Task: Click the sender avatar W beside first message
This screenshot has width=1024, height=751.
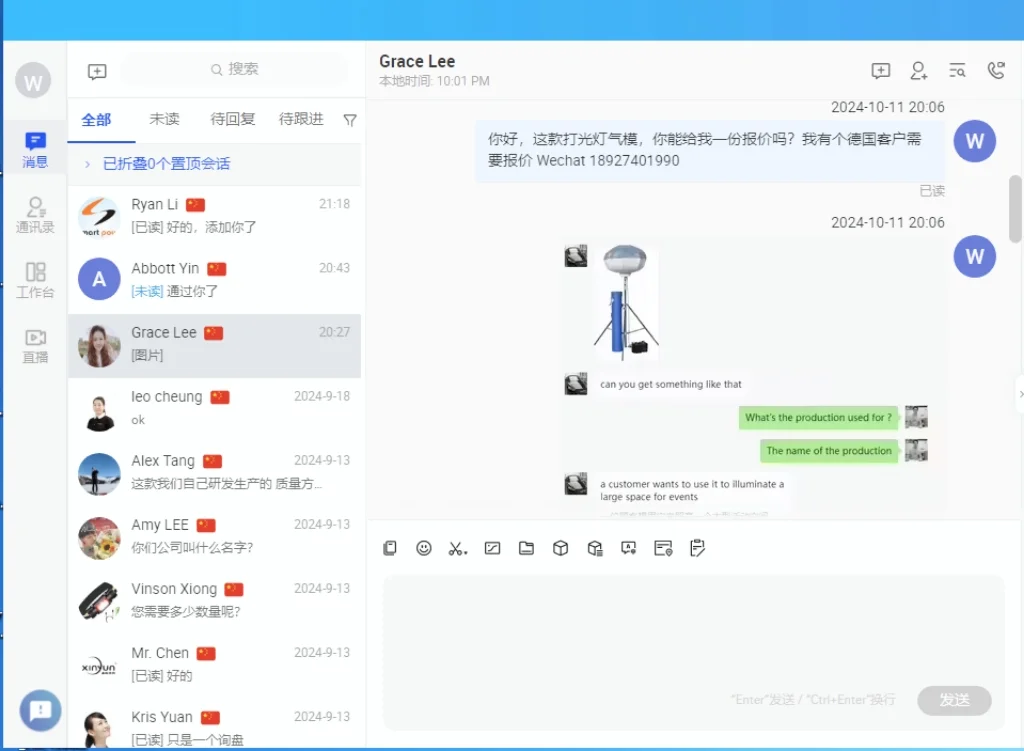Action: coord(974,140)
